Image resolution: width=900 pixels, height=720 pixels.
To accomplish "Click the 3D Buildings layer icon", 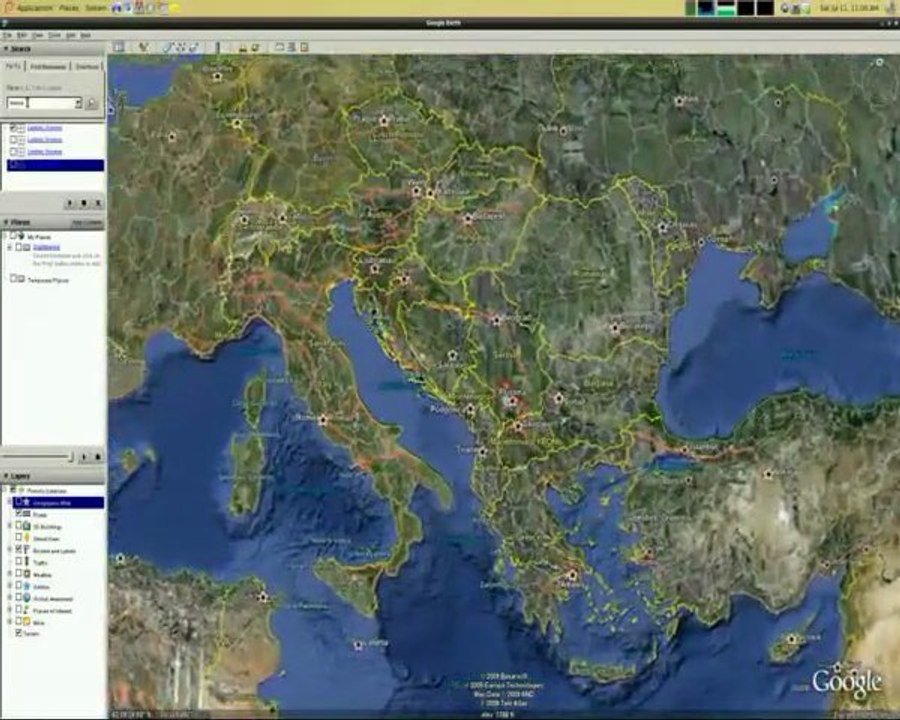I will [26, 526].
